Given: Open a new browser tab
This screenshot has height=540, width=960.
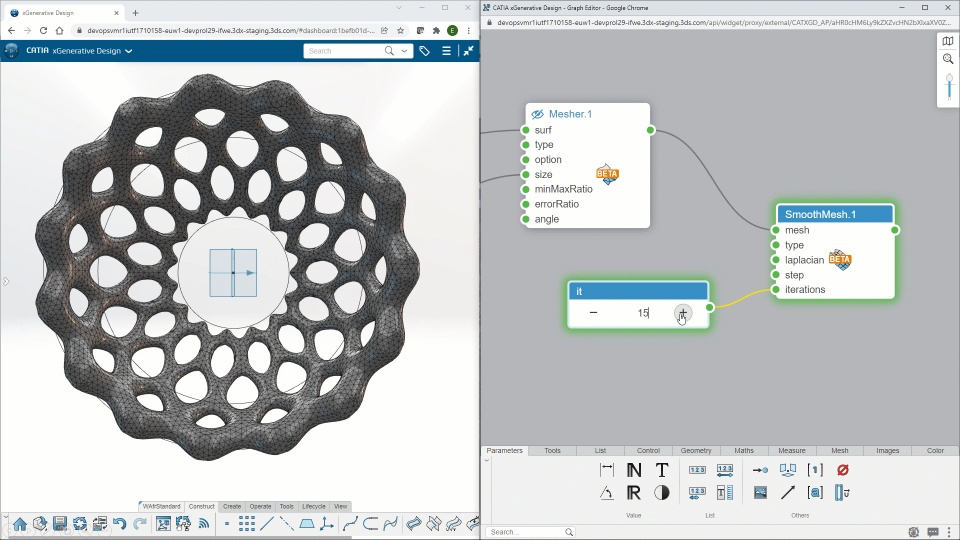Looking at the screenshot, I should click(x=135, y=12).
